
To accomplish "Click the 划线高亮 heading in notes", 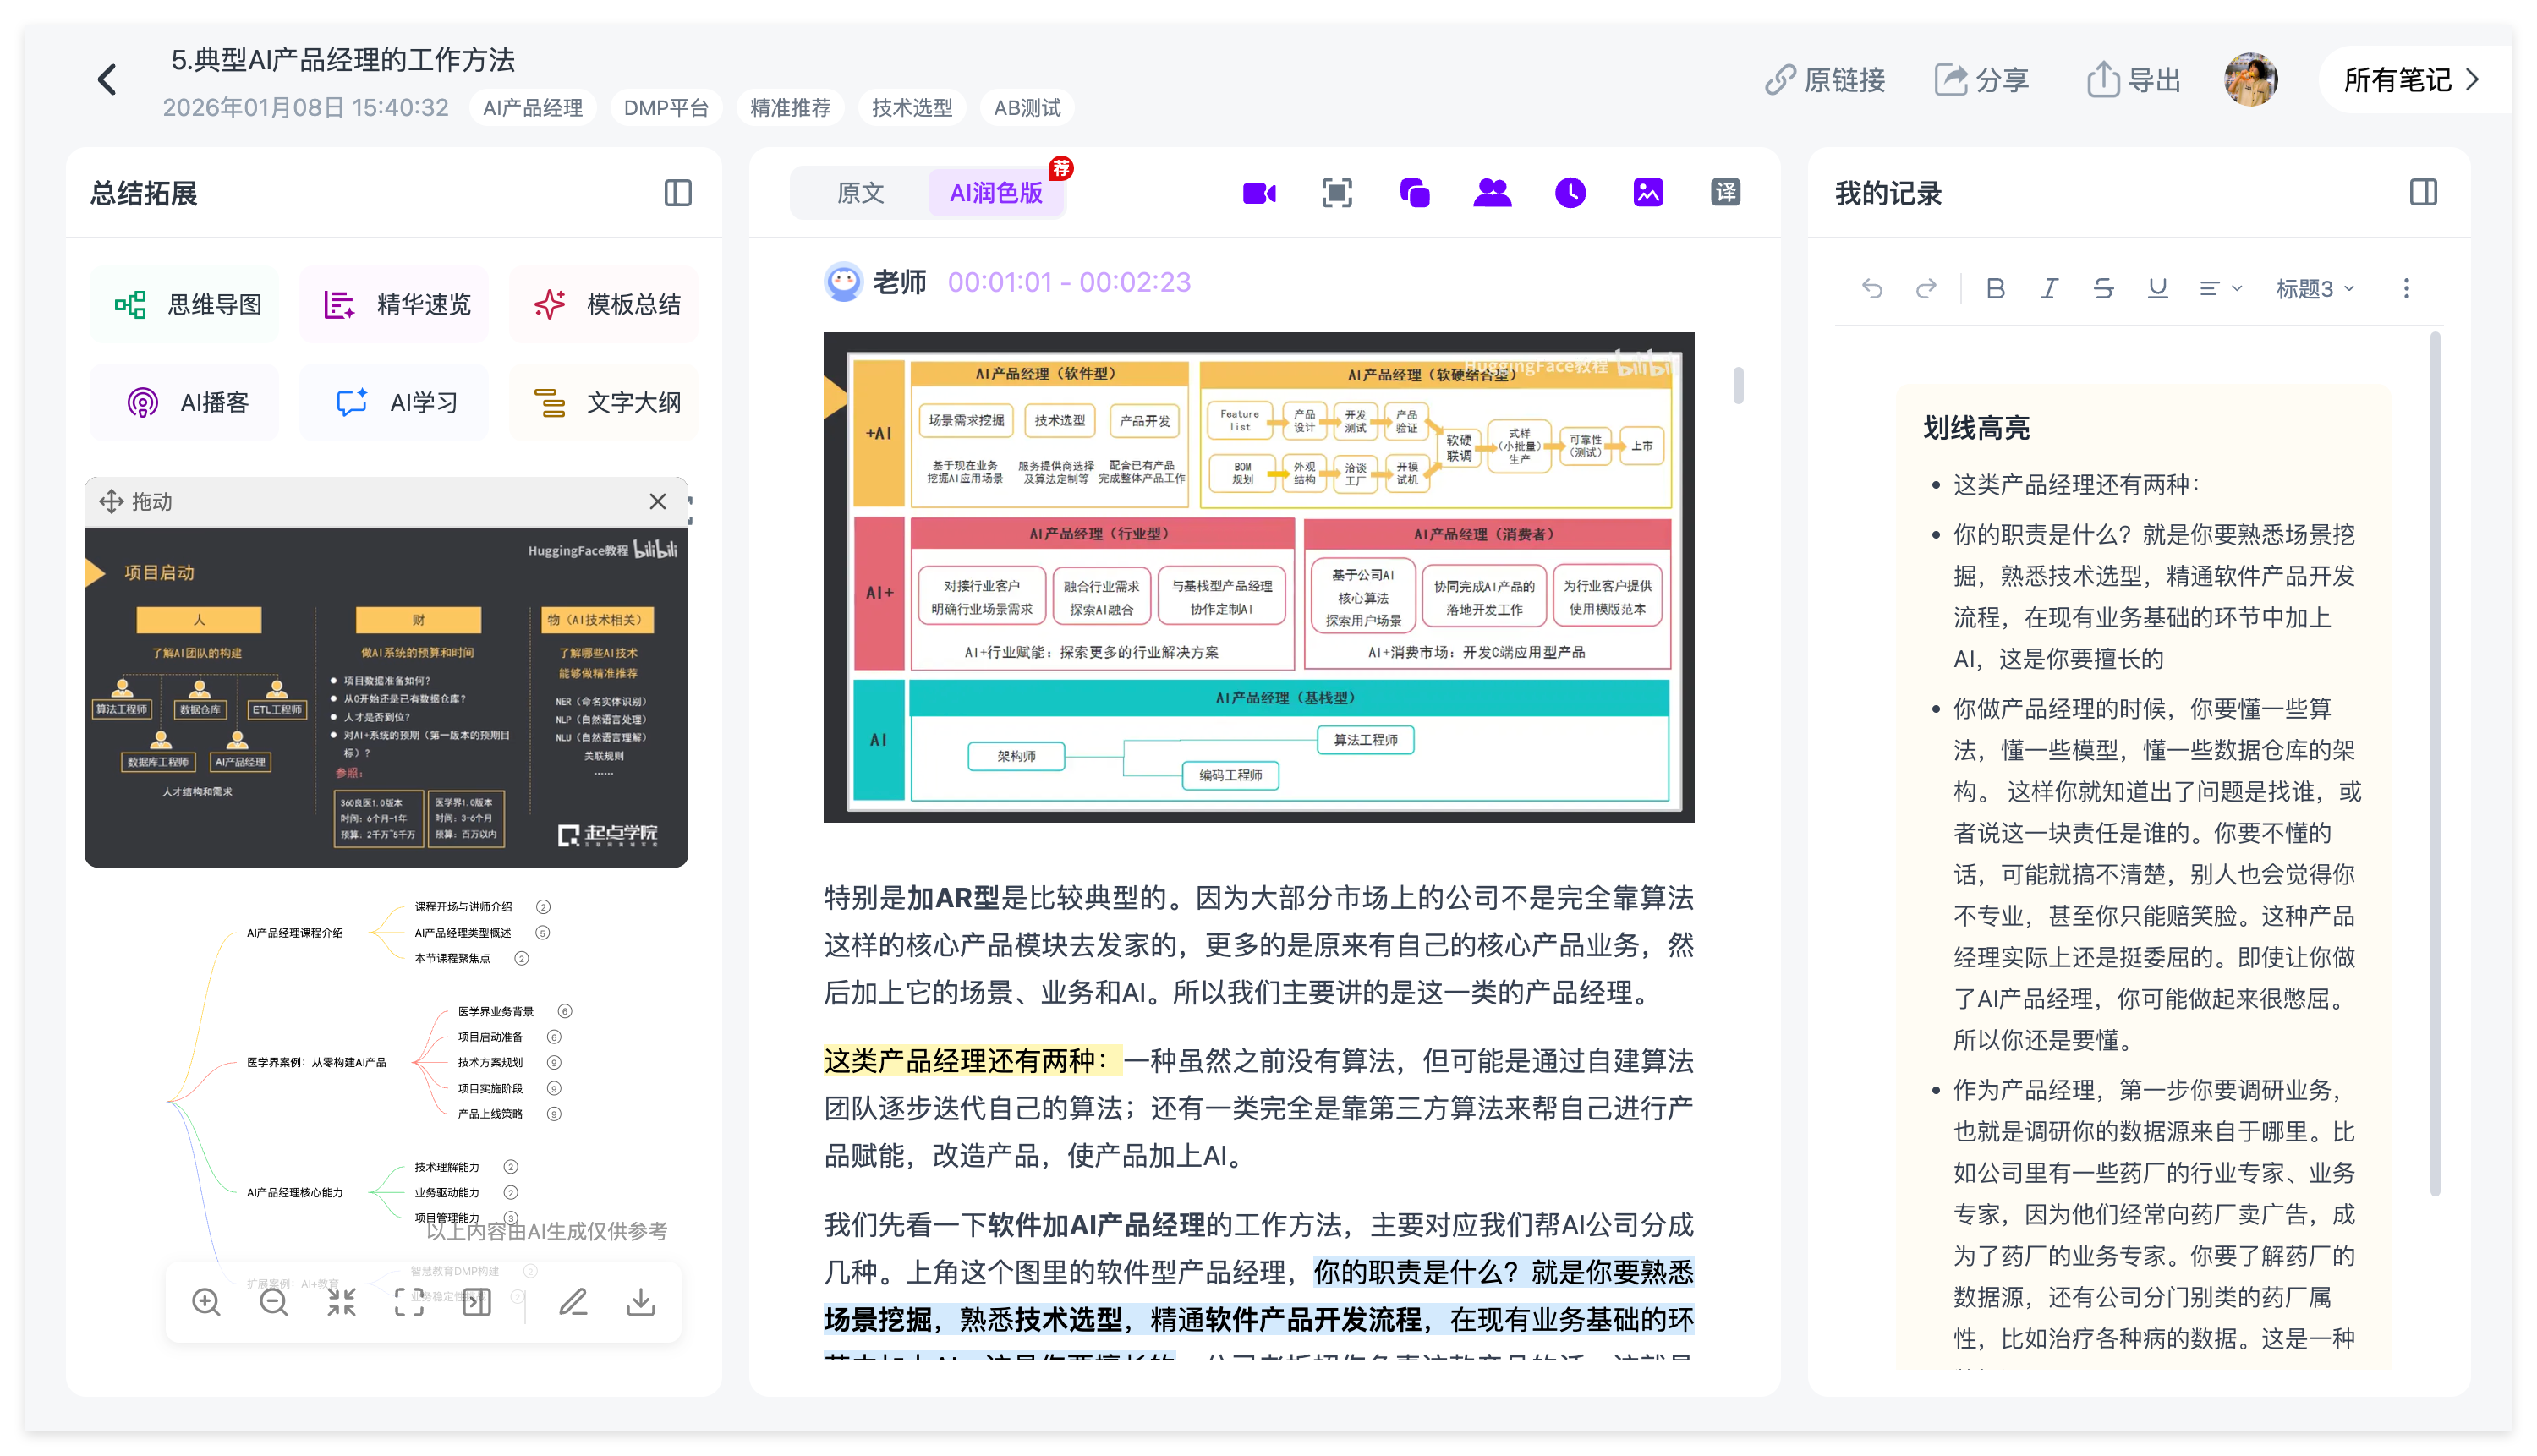I will (1976, 428).
